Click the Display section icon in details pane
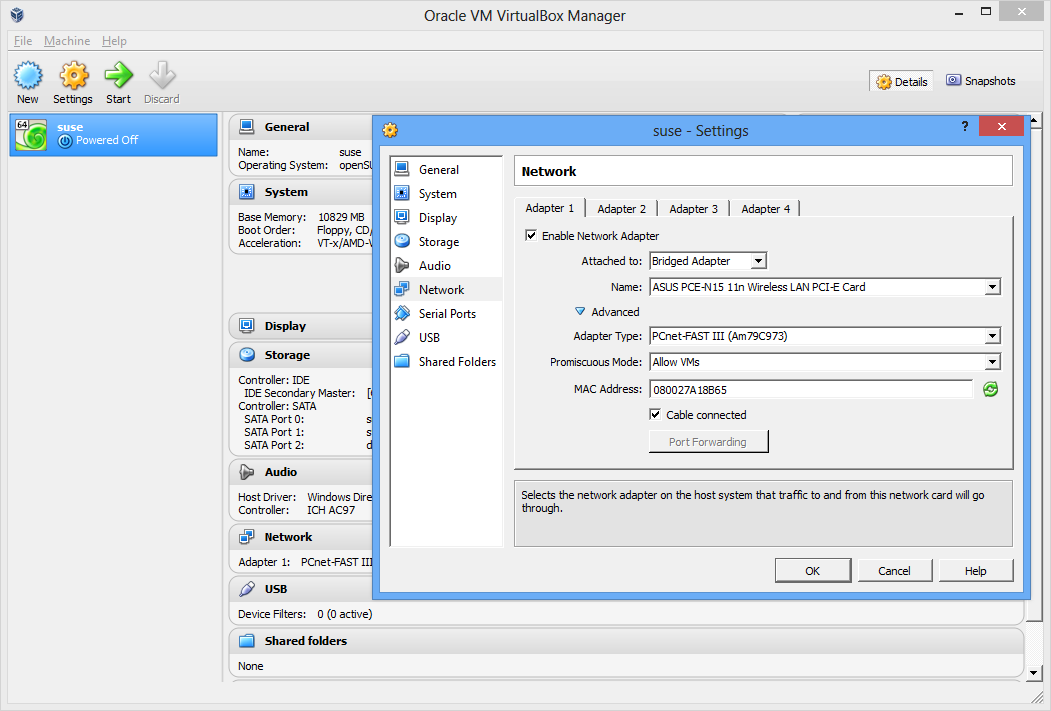The image size is (1051, 711). (x=247, y=326)
